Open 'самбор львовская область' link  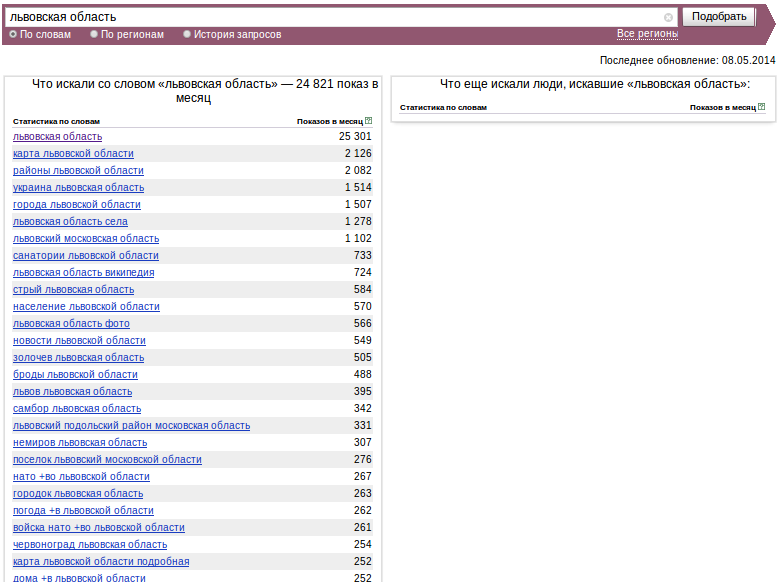[77, 408]
